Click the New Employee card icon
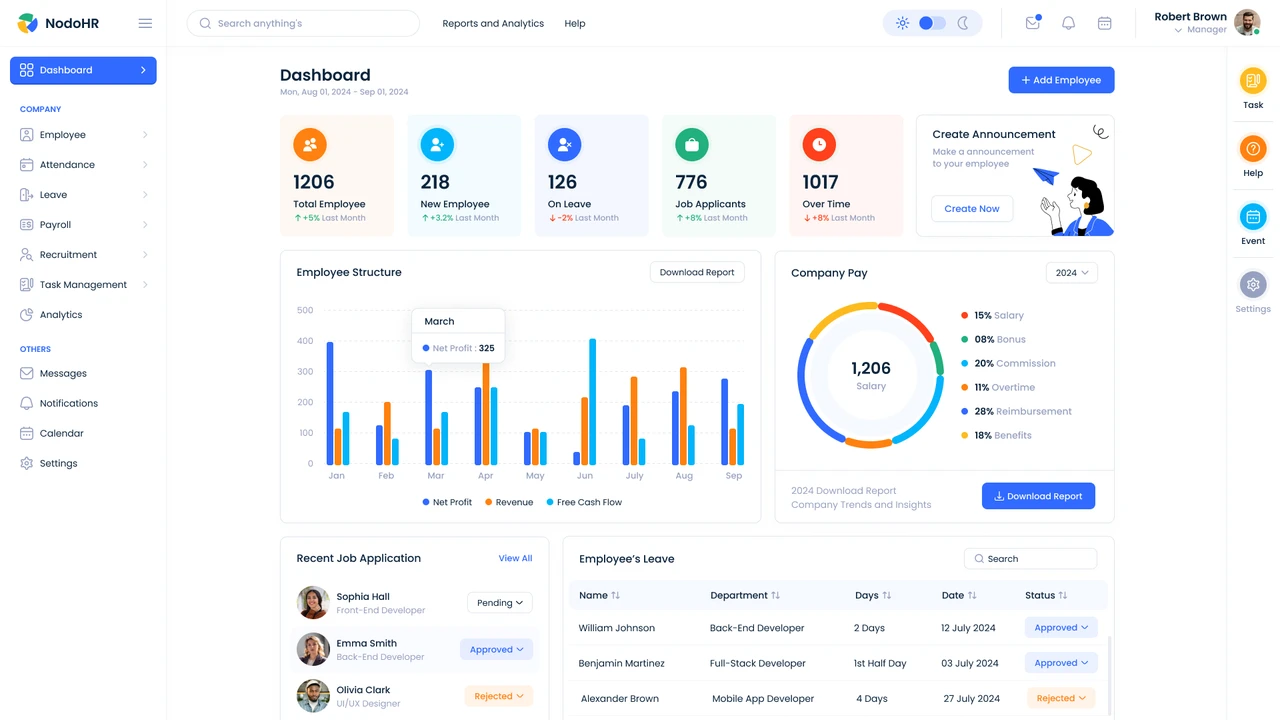 [x=437, y=145]
